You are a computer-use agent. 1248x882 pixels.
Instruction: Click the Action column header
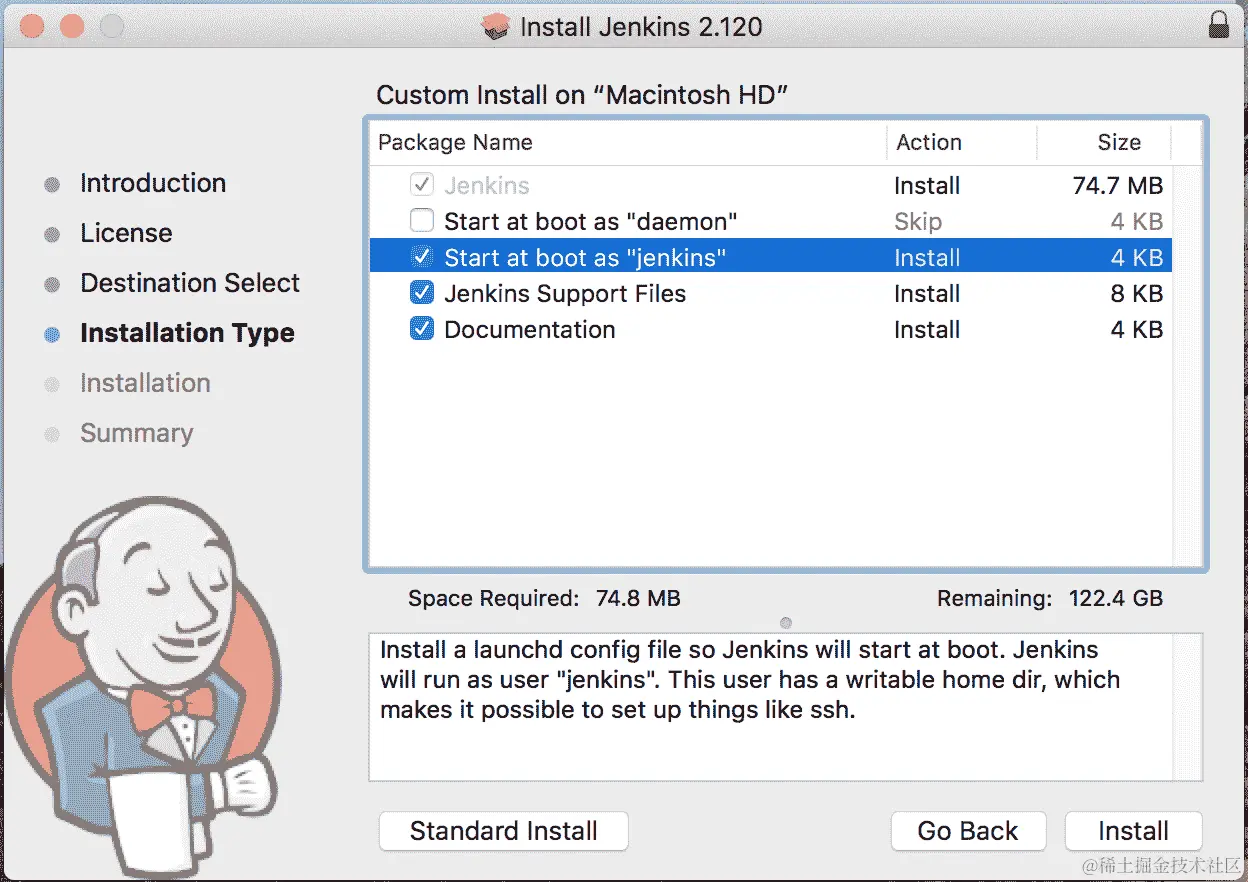[962, 142]
